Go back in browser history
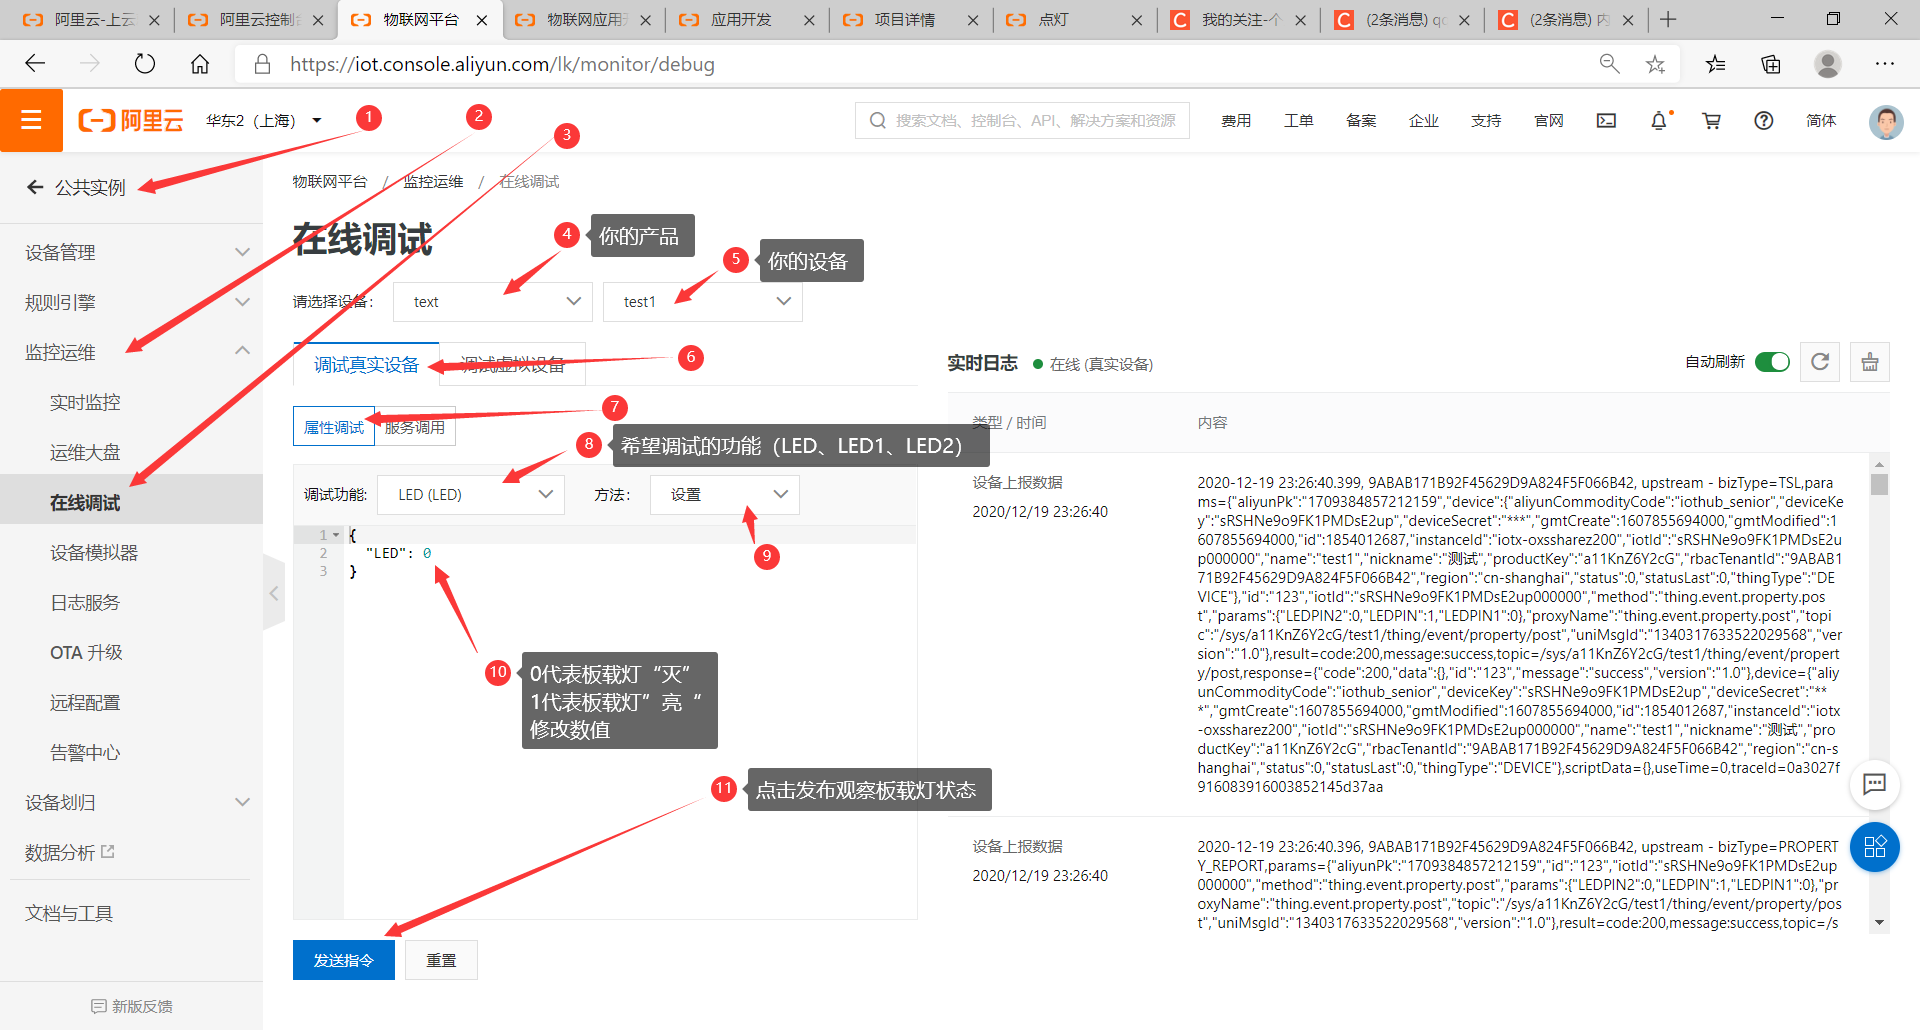Viewport: 1920px width, 1030px height. (35, 64)
